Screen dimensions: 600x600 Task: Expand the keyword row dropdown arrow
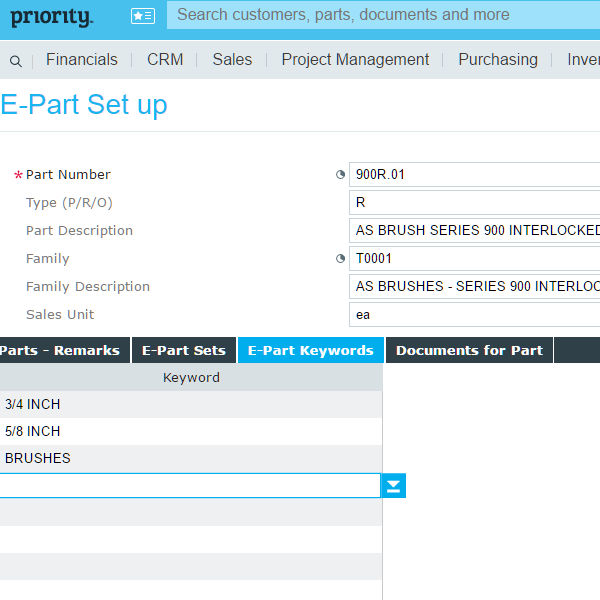point(394,486)
